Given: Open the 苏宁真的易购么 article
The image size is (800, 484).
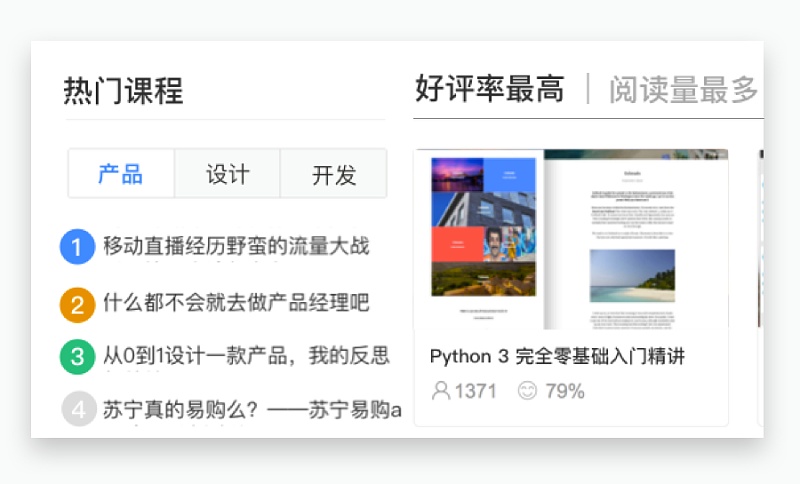Looking at the screenshot, I should tap(252, 409).
